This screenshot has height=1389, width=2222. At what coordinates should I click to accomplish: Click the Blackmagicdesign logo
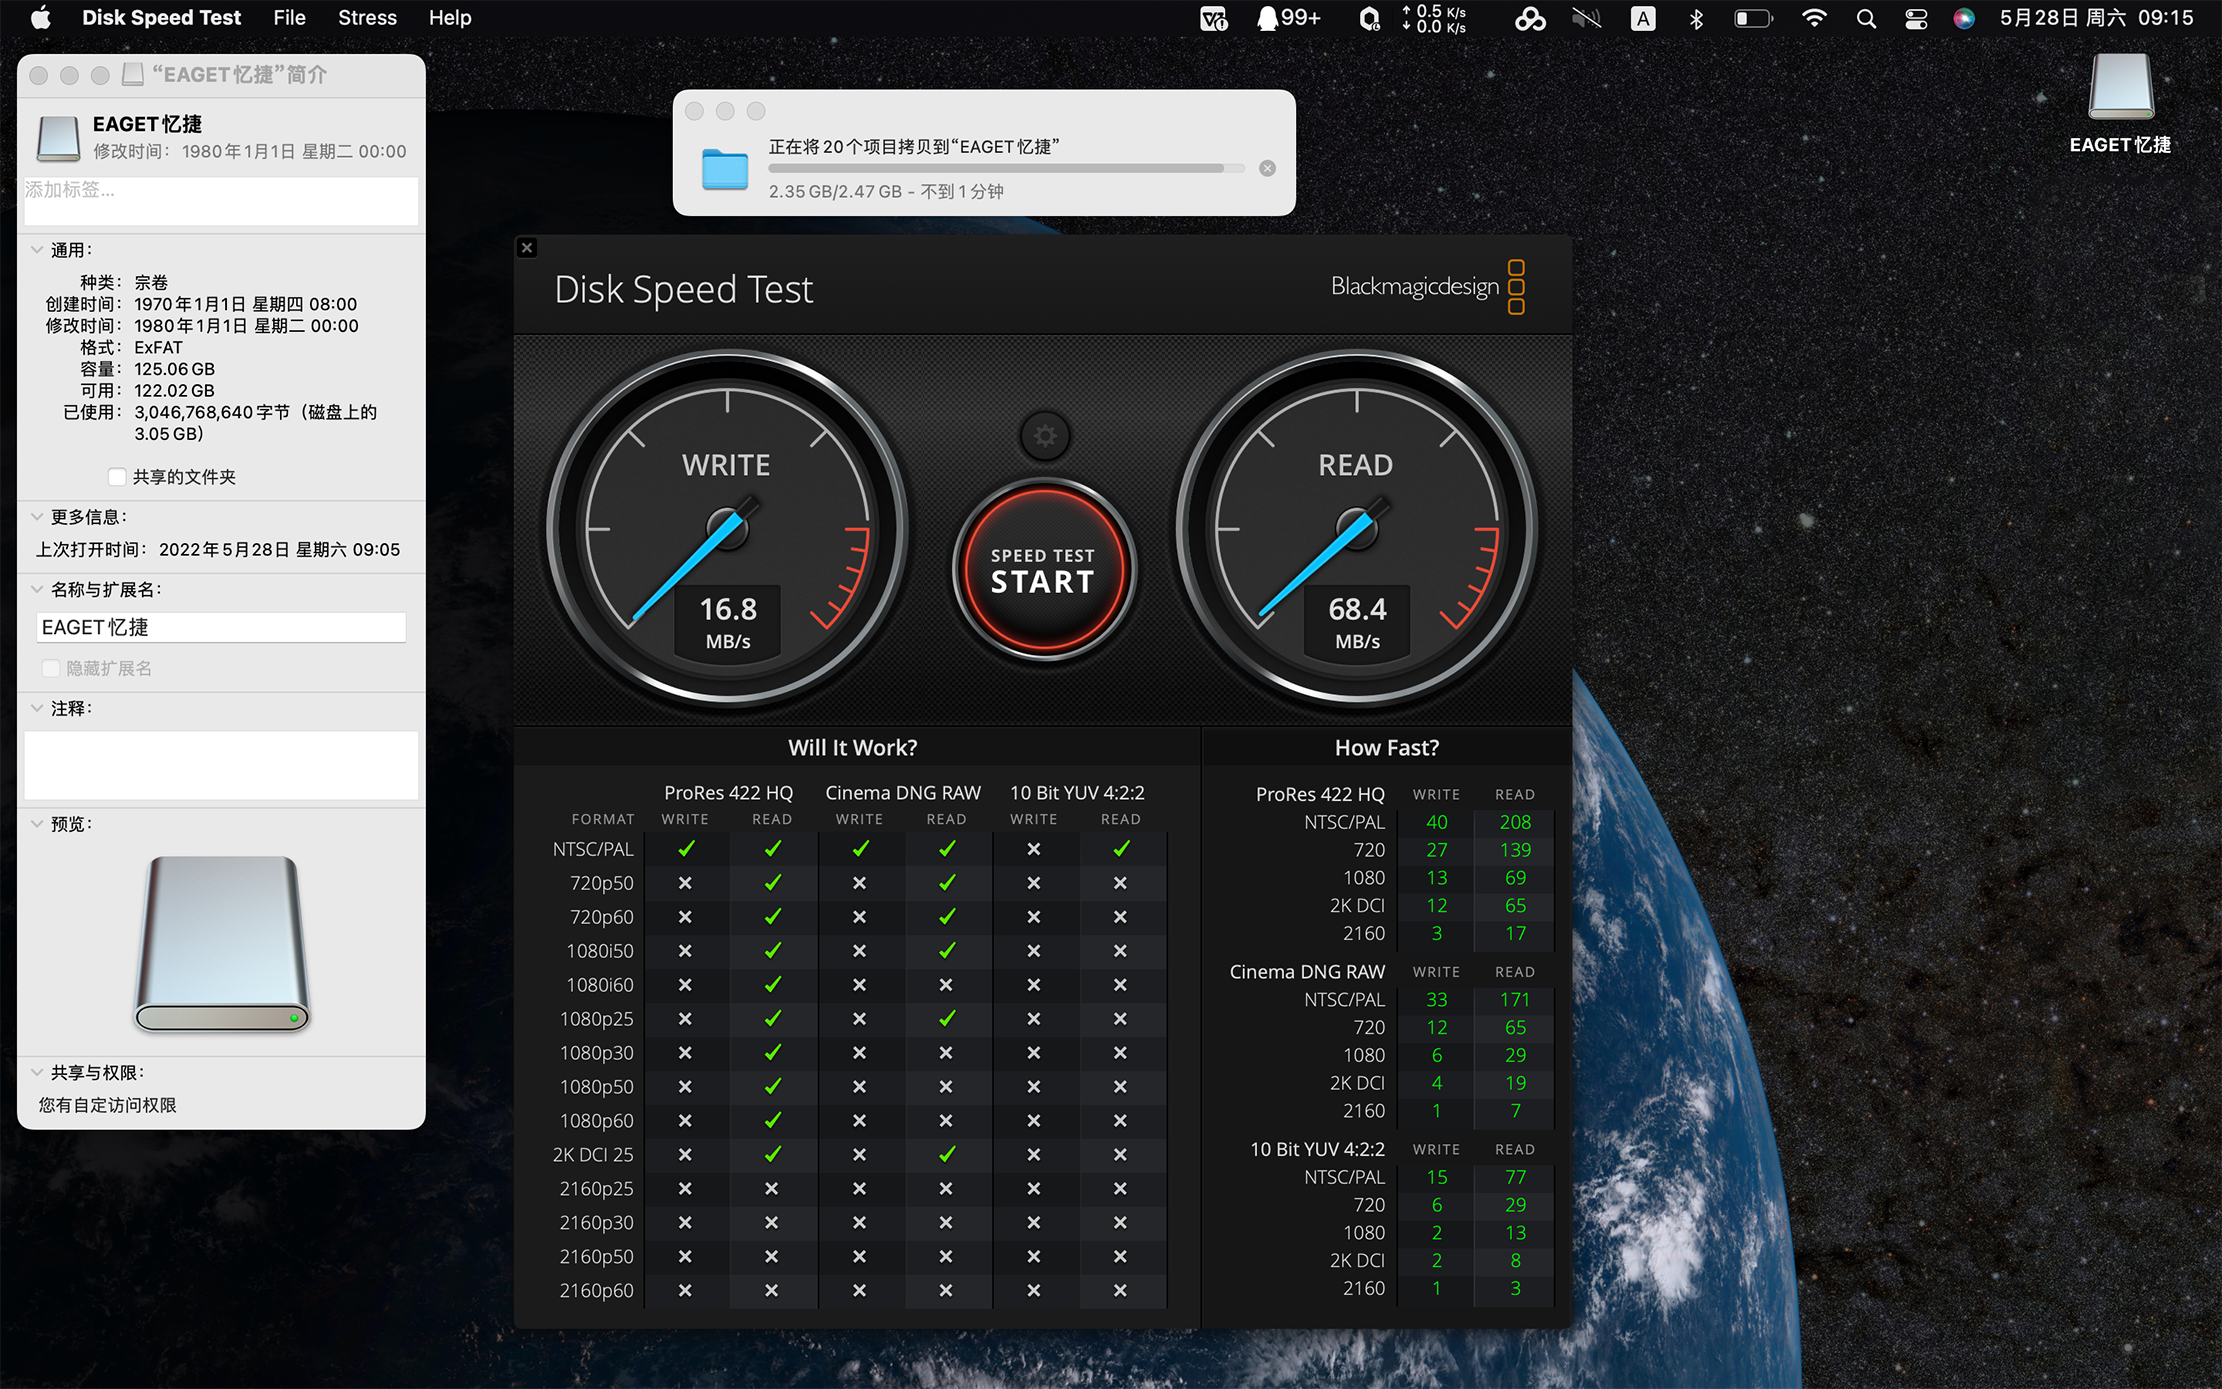(1427, 287)
